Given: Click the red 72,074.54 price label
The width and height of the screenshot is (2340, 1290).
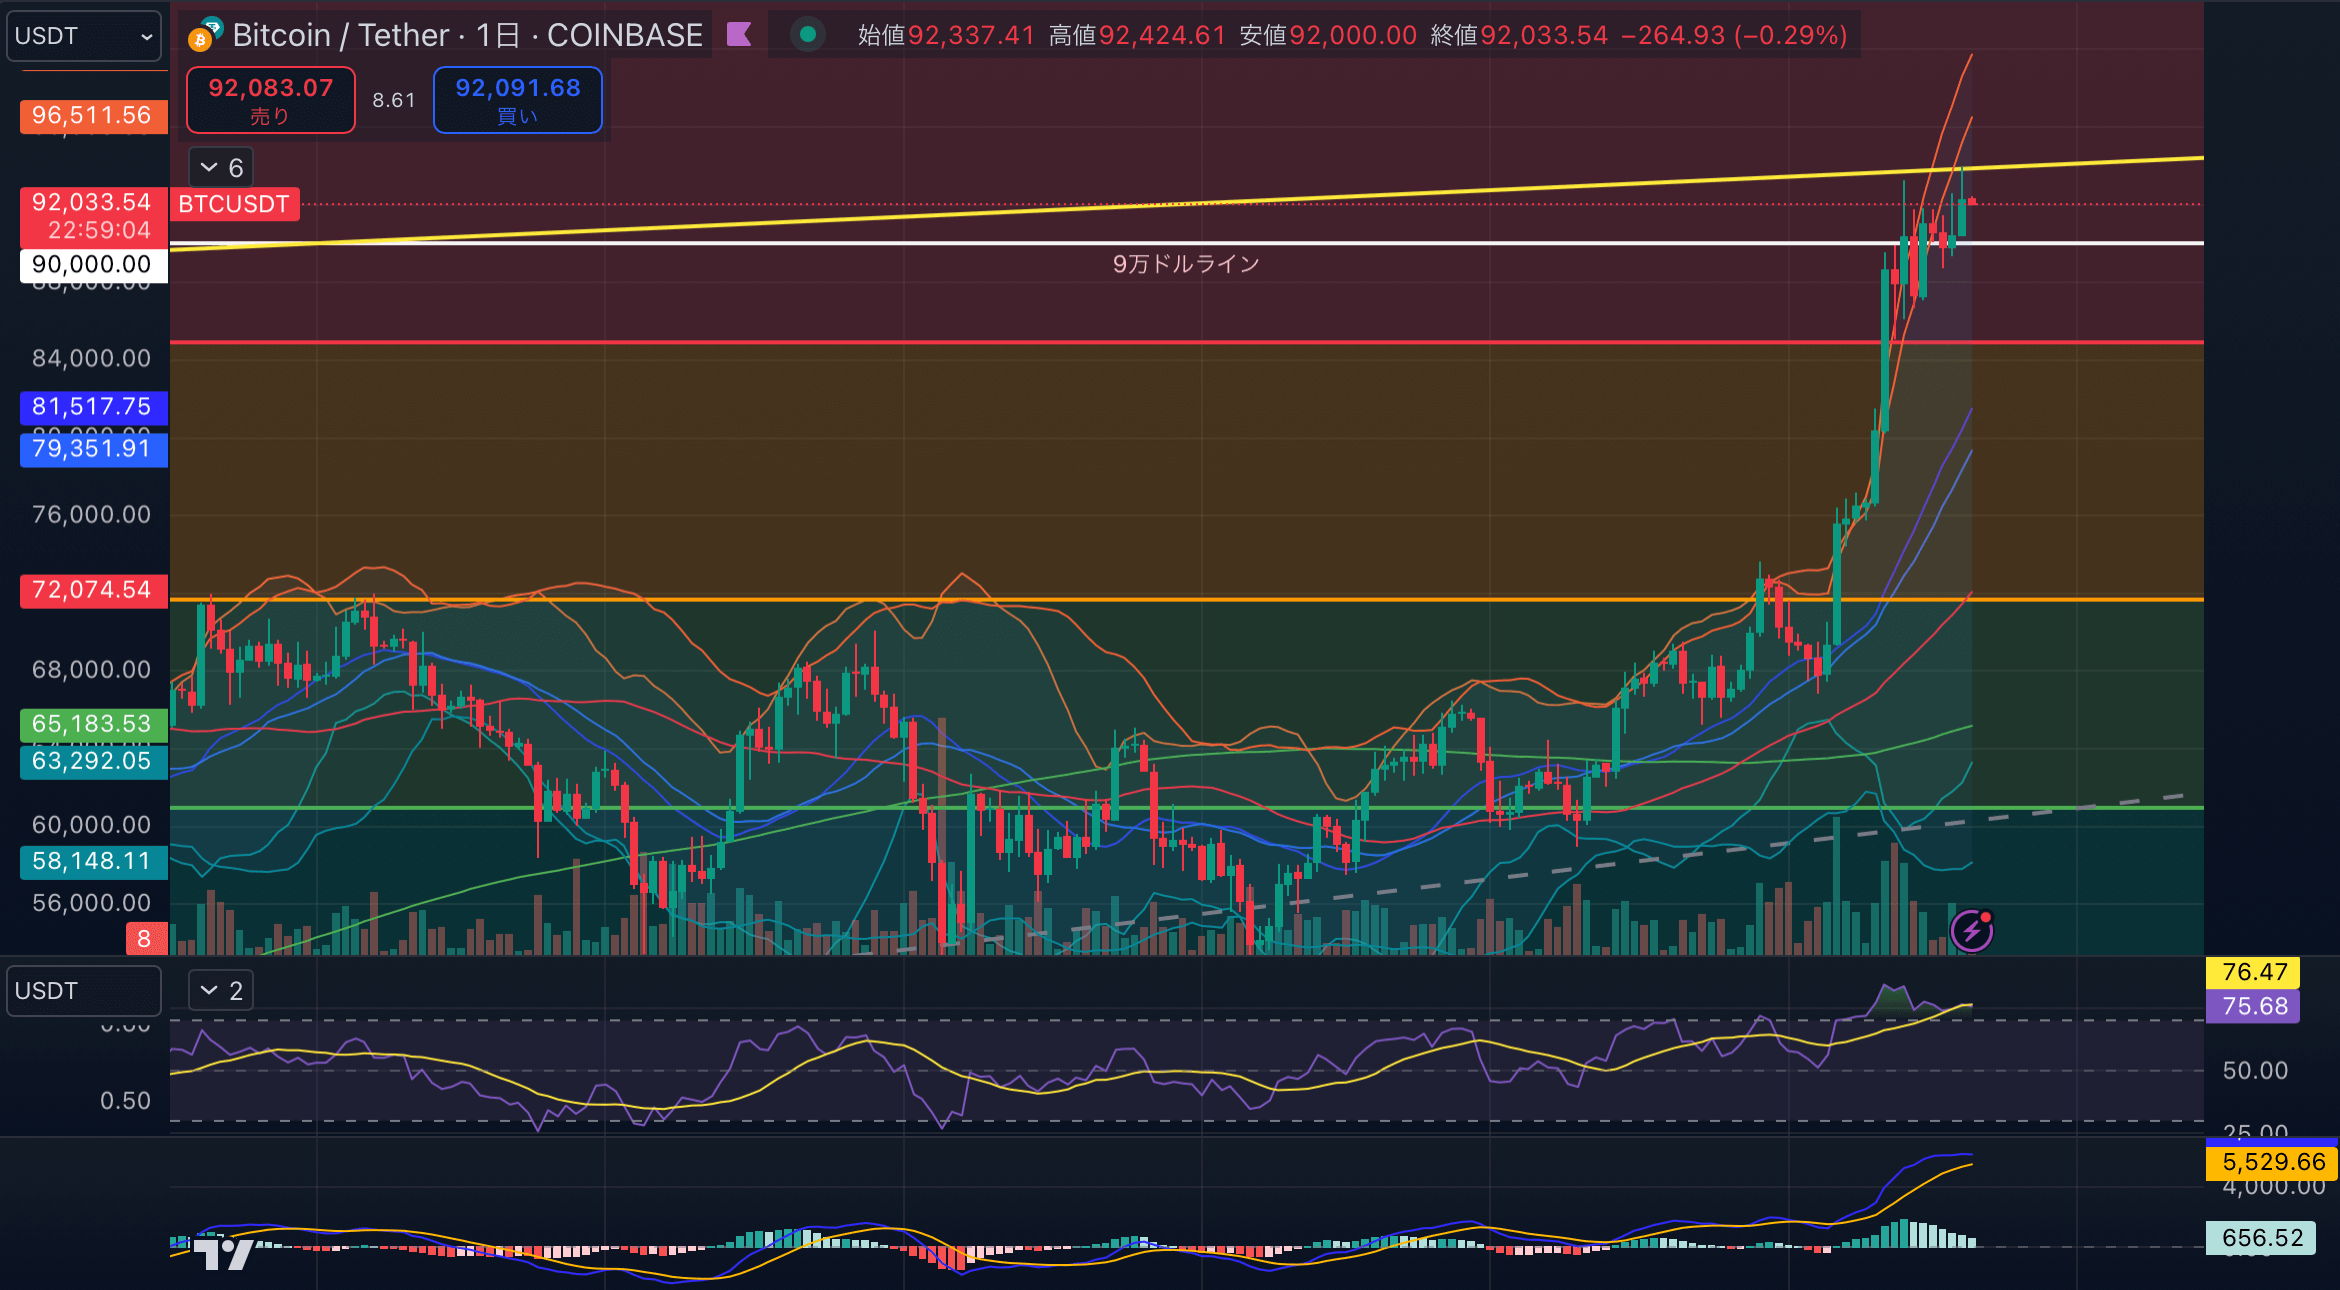Looking at the screenshot, I should coord(93,590).
